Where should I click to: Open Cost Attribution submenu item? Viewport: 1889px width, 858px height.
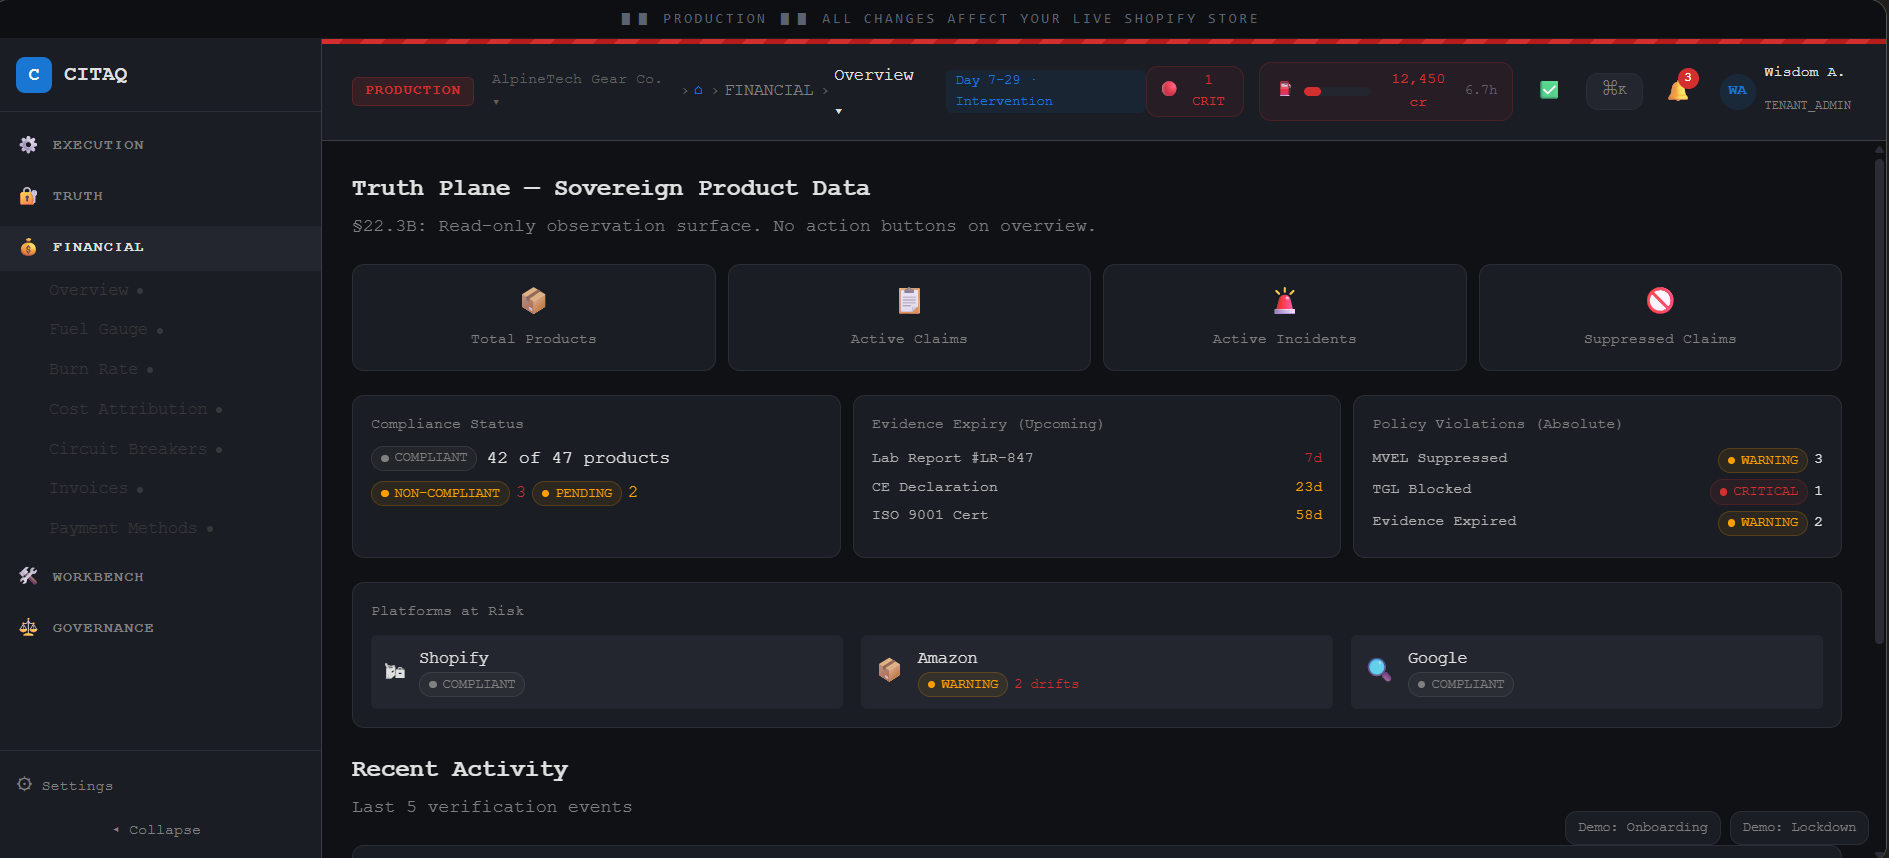pyautogui.click(x=135, y=409)
